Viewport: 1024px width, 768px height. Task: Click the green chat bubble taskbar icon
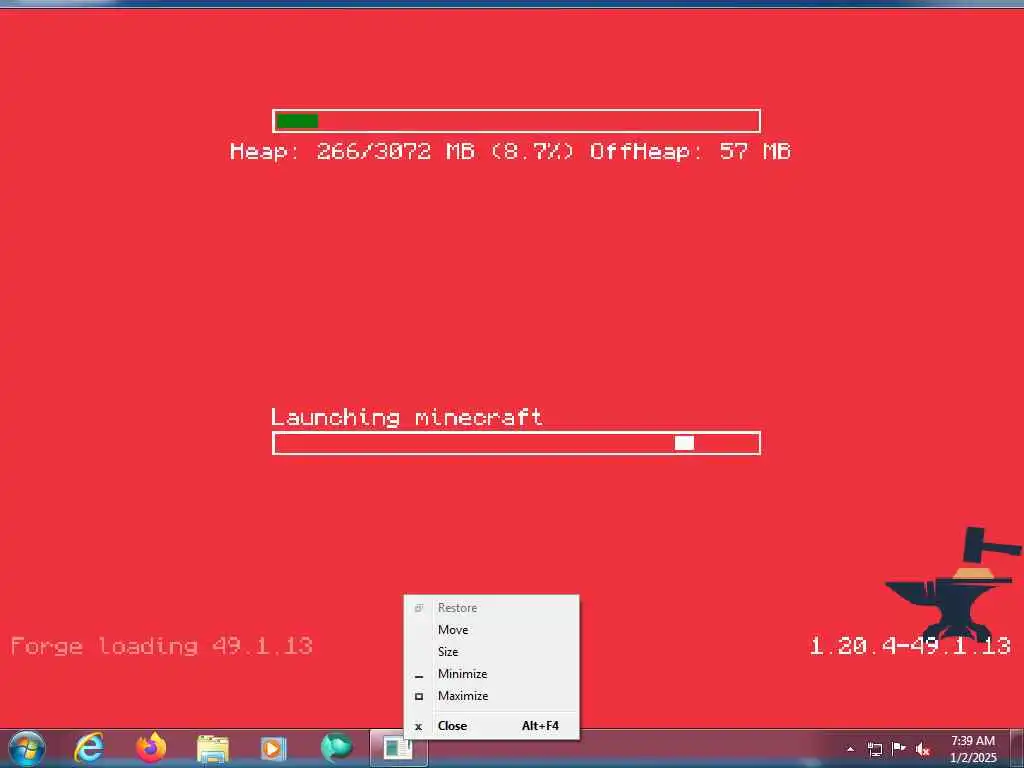pos(336,748)
